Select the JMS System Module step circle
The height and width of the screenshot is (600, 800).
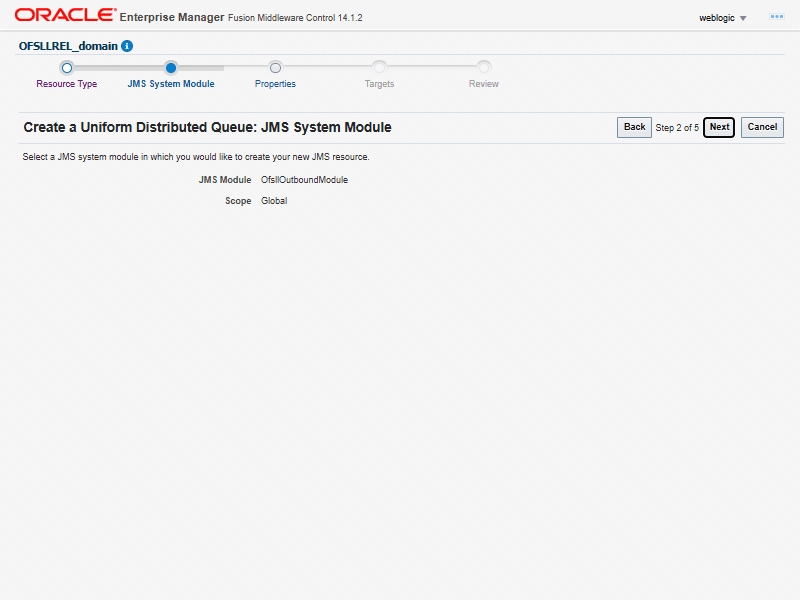(171, 68)
